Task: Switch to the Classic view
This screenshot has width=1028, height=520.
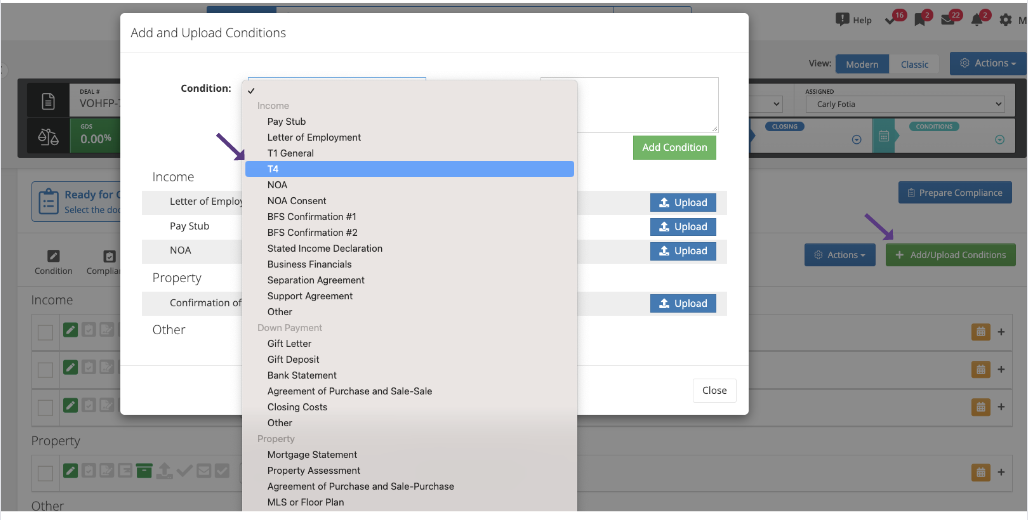Action: (914, 64)
